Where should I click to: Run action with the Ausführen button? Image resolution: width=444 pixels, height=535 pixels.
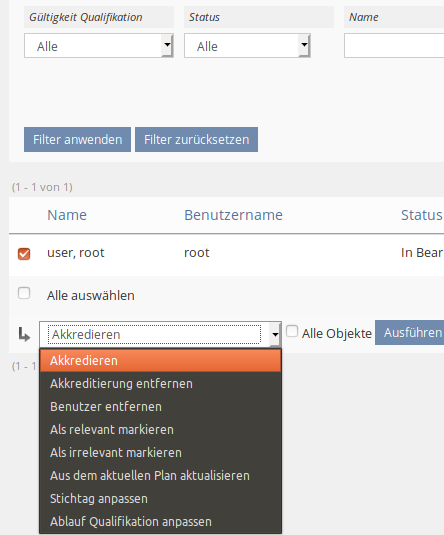pyautogui.click(x=410, y=333)
